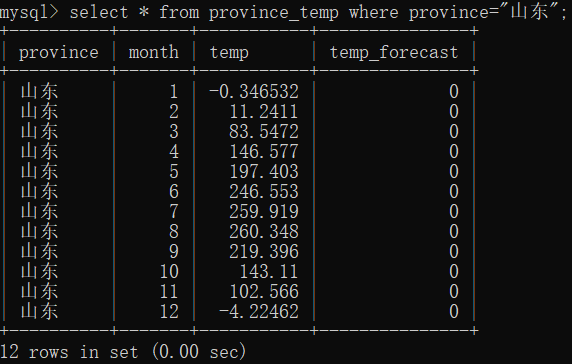
Task: Click forecast 0 in month 12 row
Action: pyautogui.click(x=454, y=312)
